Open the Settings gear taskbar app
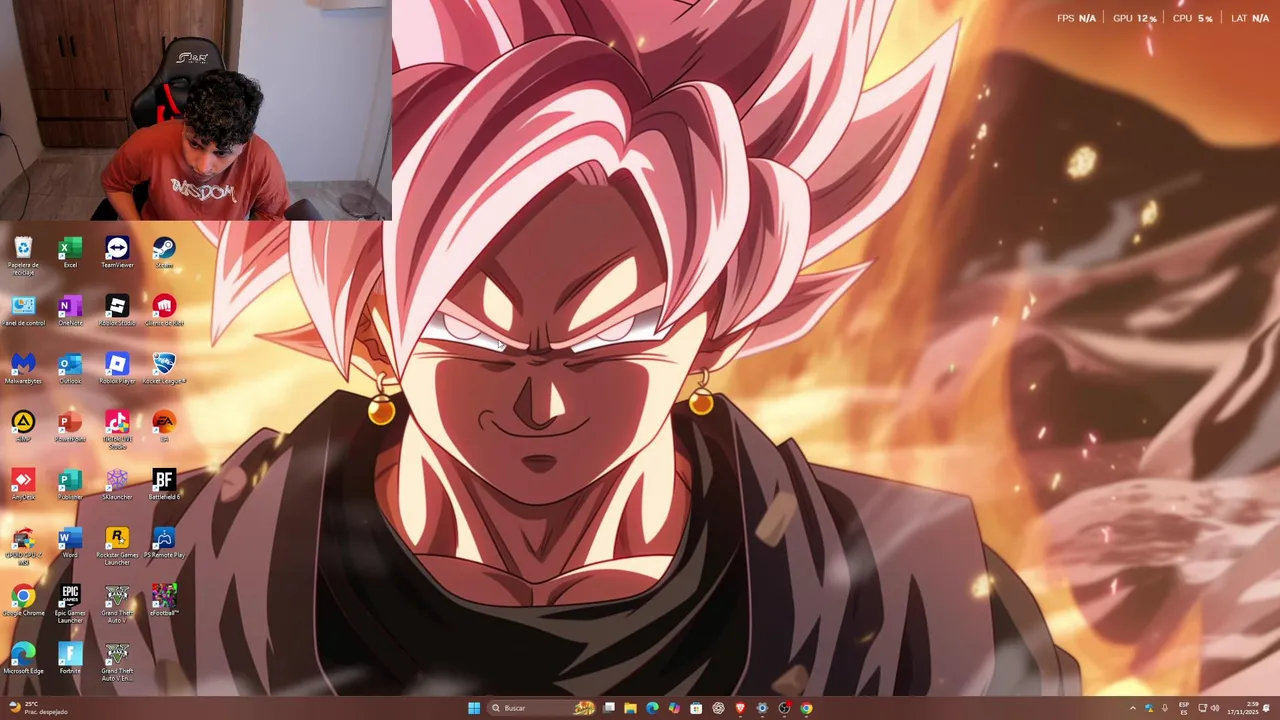The height and width of the screenshot is (720, 1280). pyautogui.click(x=762, y=708)
